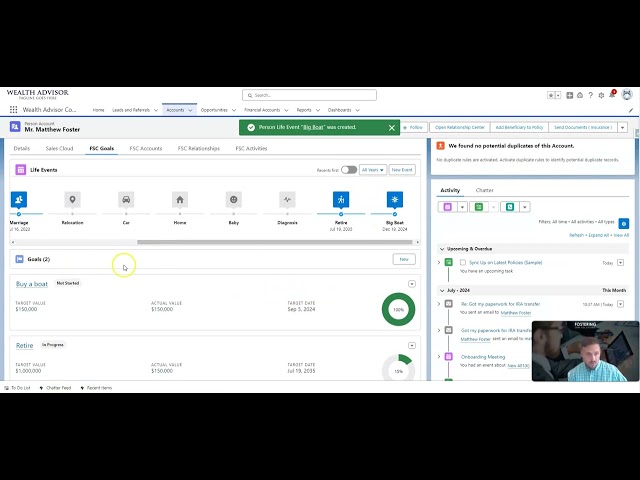This screenshot has height=480, width=640.
Task: Switch to the Chatter tab
Action: (x=484, y=190)
